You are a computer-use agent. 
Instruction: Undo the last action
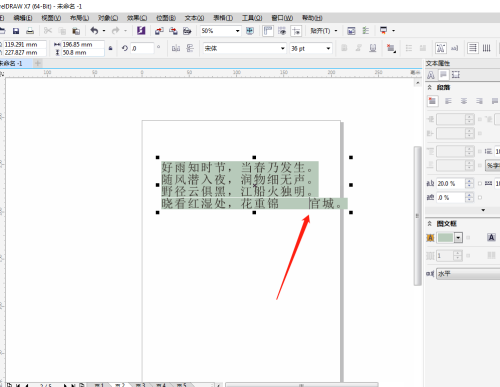click(x=94, y=31)
